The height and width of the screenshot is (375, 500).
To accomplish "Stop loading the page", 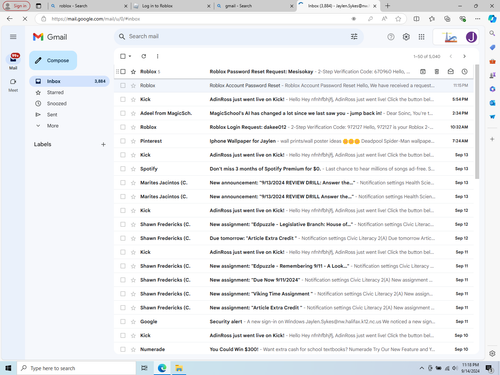I will point(25,19).
